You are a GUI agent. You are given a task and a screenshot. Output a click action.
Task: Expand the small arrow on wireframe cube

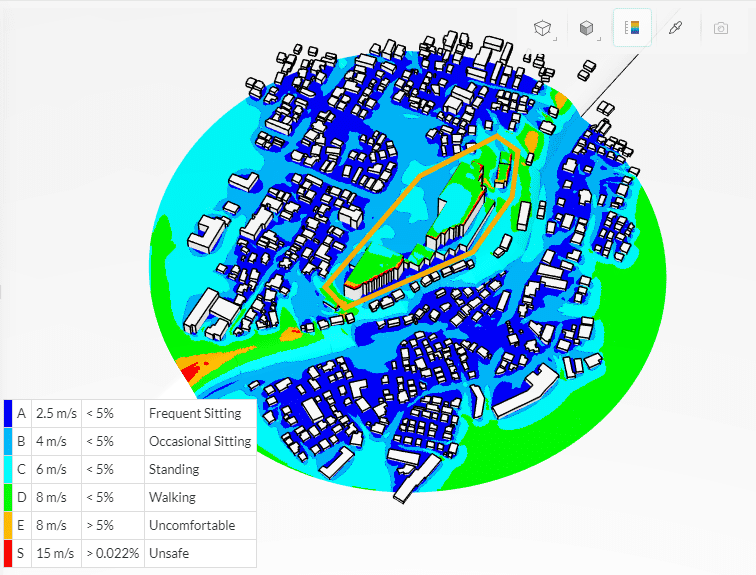pyautogui.click(x=555, y=39)
